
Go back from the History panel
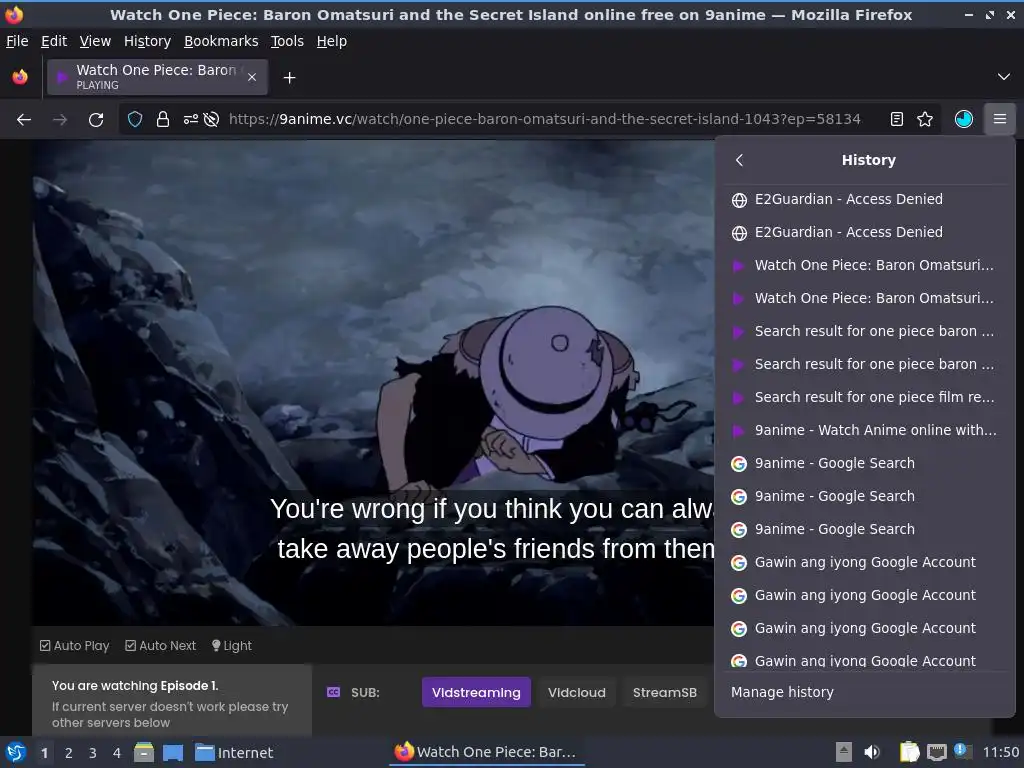click(x=739, y=160)
